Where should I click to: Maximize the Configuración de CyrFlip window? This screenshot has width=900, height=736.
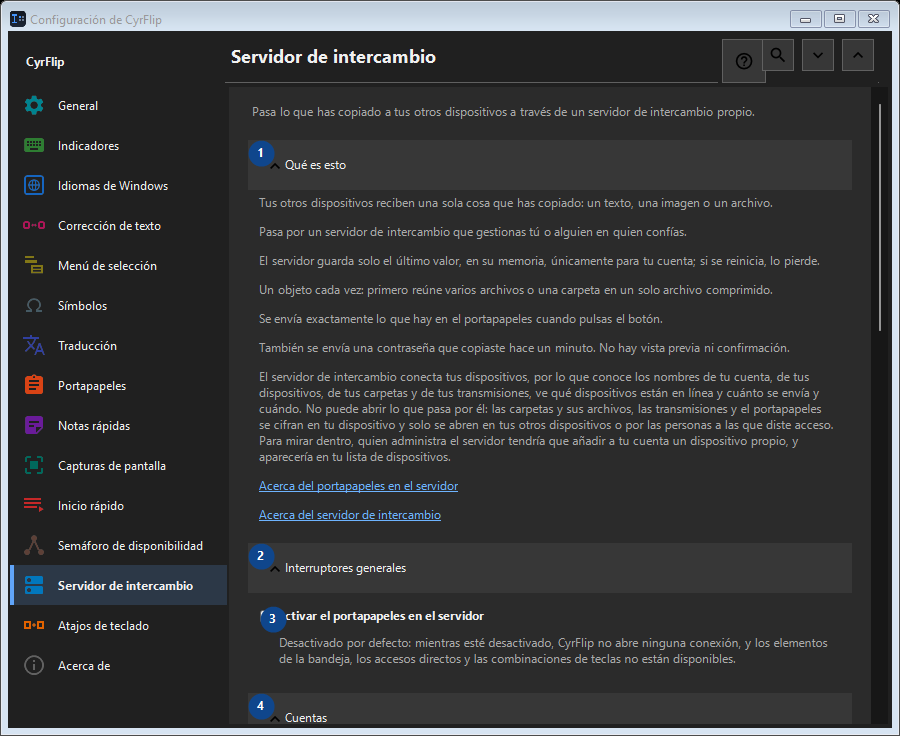[x=839, y=19]
